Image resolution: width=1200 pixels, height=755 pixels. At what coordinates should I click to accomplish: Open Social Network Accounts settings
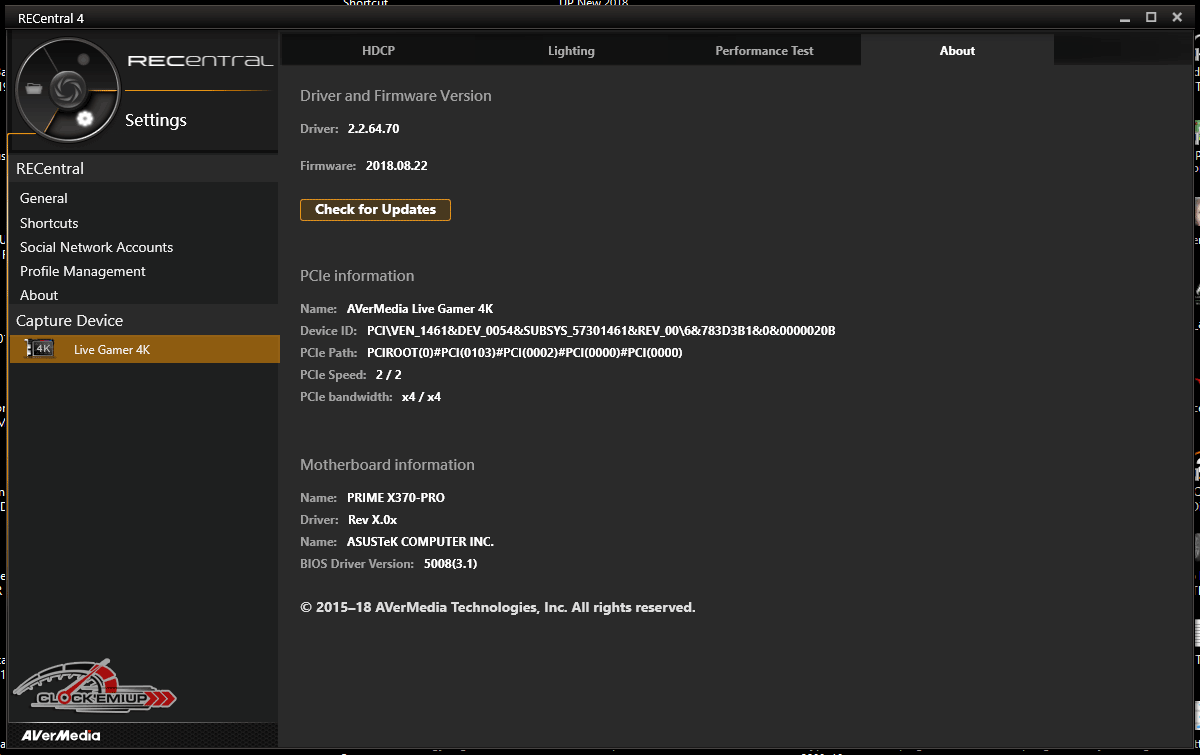(96, 247)
